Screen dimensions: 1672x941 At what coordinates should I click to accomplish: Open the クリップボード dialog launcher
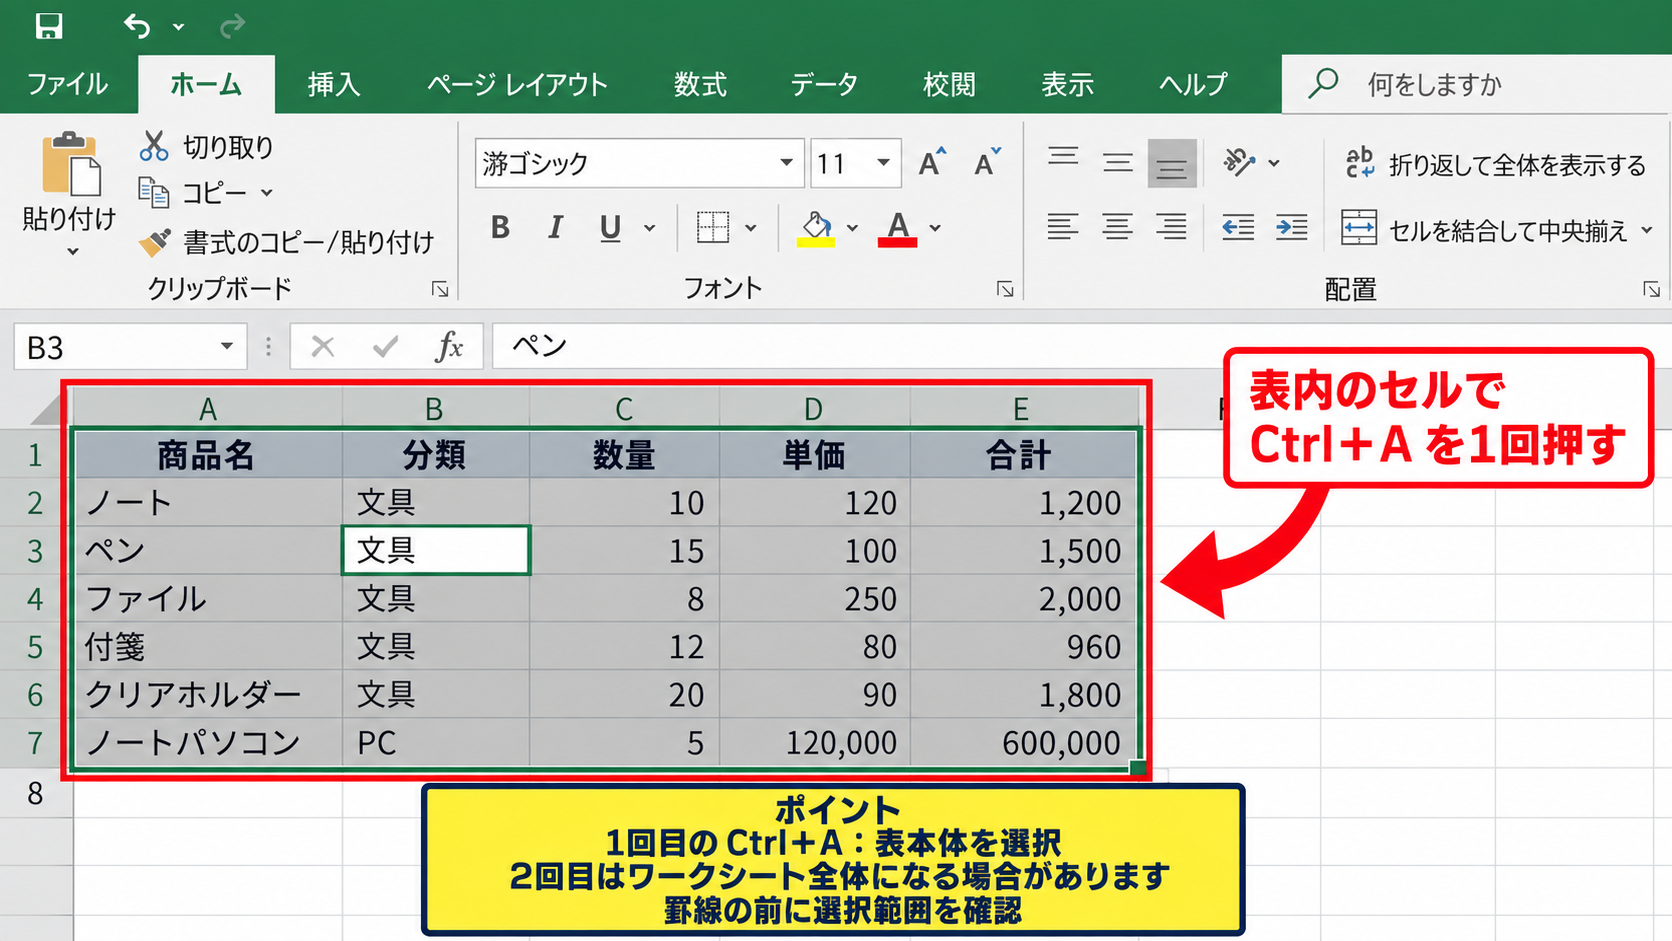440,289
